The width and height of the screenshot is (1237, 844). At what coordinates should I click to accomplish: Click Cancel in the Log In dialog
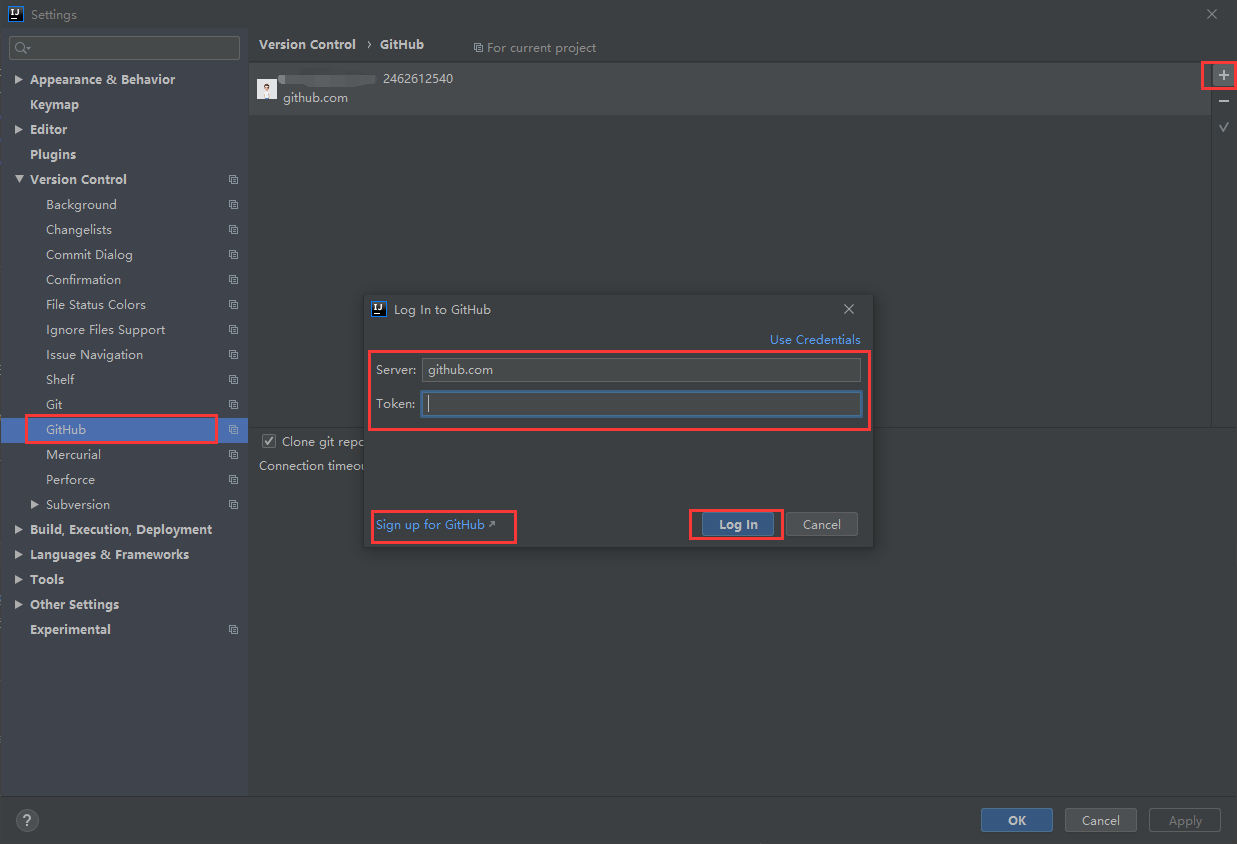pyautogui.click(x=822, y=525)
